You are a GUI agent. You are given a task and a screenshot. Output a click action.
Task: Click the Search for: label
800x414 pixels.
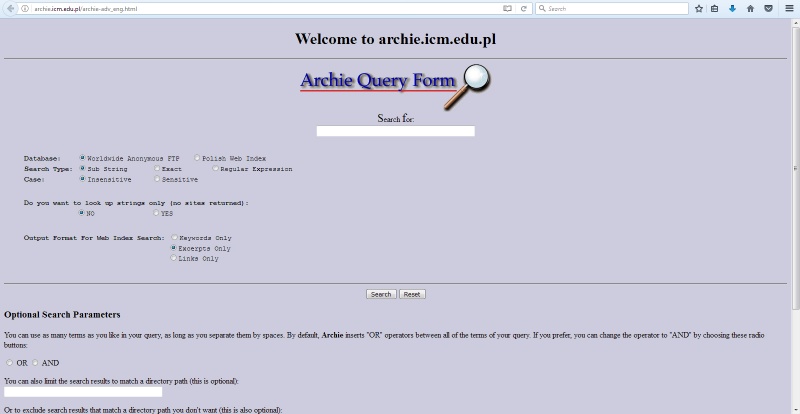click(395, 118)
